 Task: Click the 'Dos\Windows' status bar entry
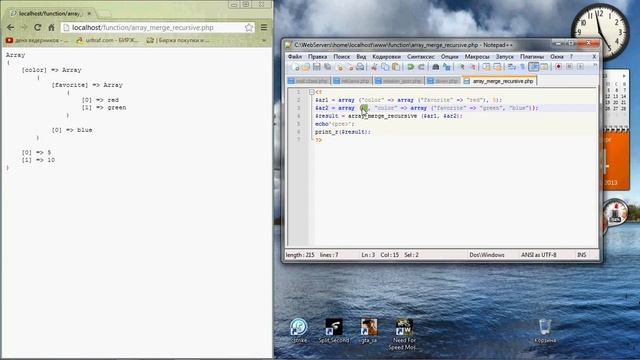click(x=487, y=255)
